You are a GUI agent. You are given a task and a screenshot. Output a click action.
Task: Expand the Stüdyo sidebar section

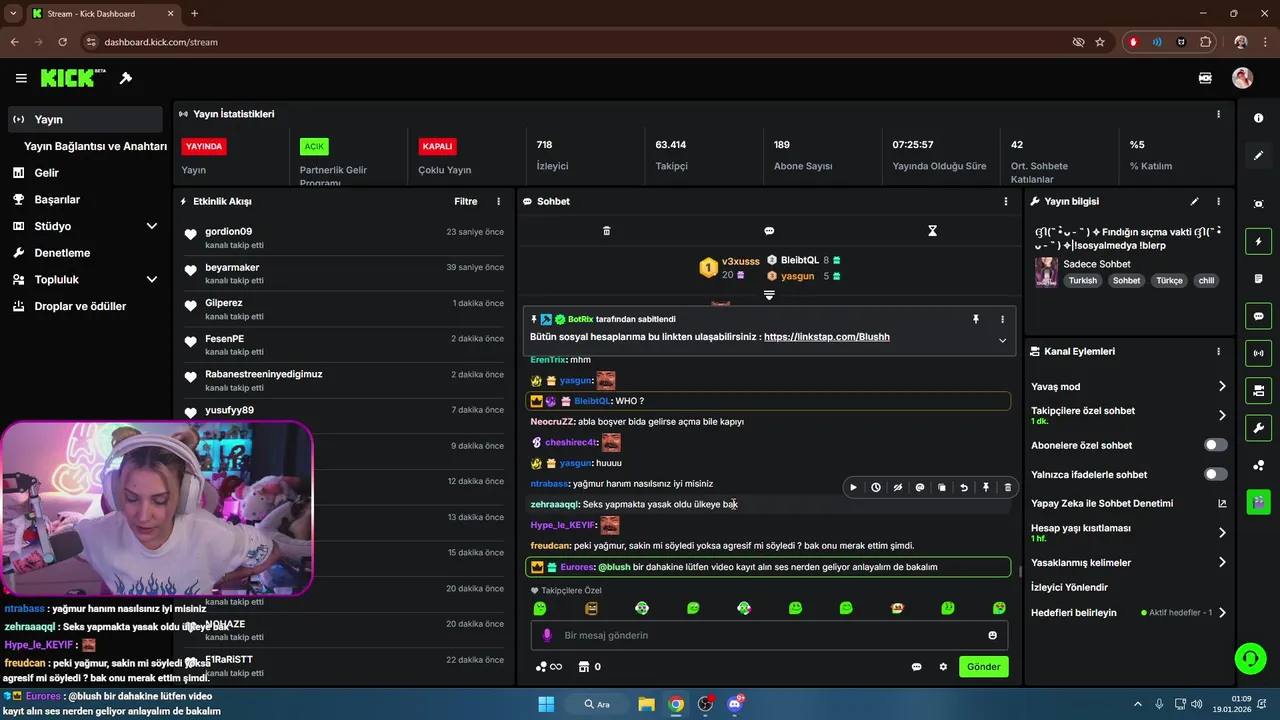tap(152, 226)
